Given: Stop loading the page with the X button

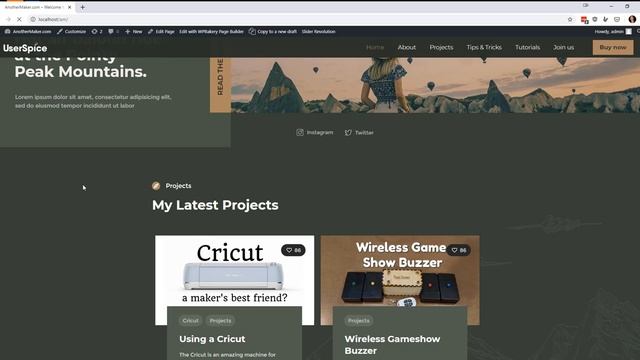Looking at the screenshot, I should 19,19.
